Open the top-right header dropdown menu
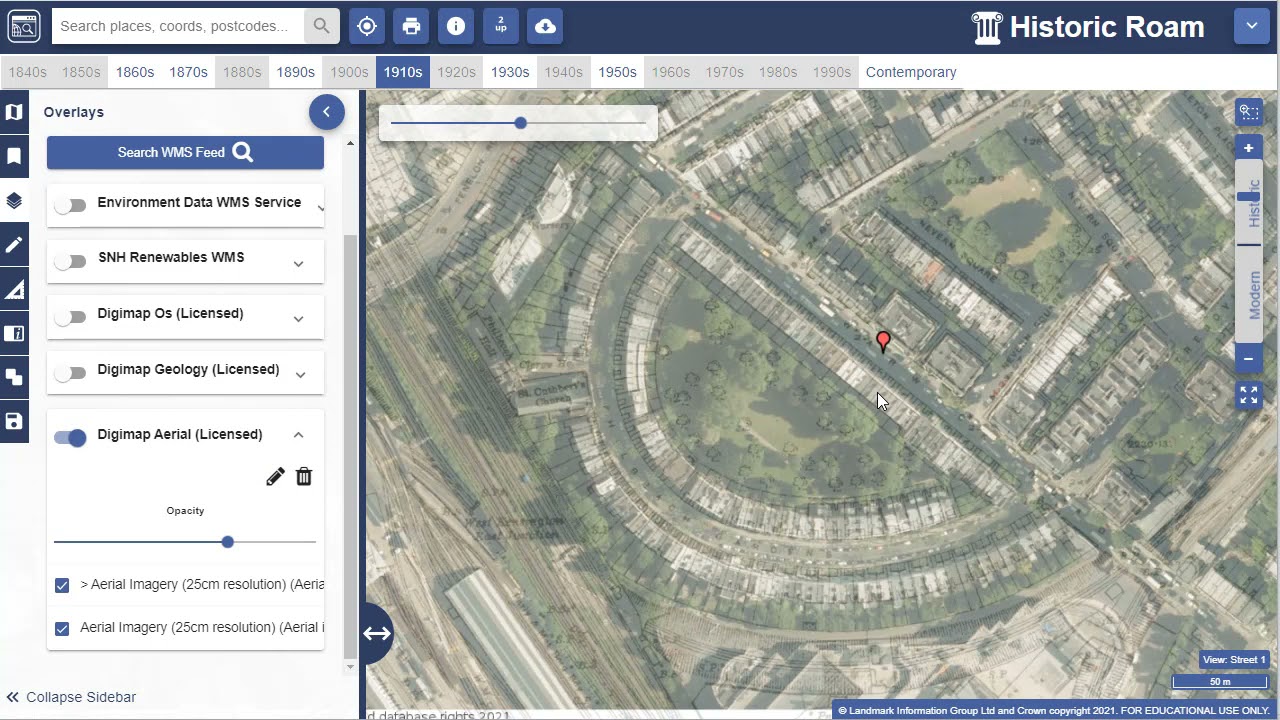This screenshot has width=1280, height=720. pos(1251,26)
